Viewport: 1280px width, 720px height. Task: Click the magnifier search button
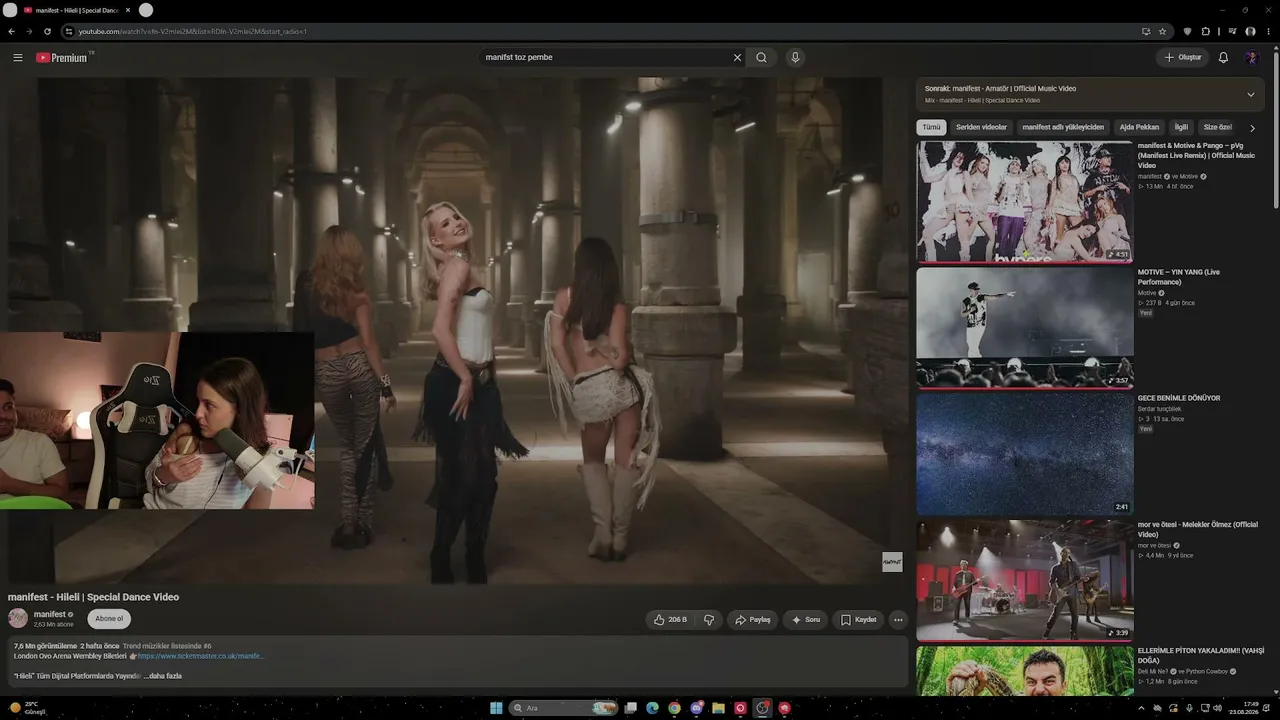coord(762,58)
